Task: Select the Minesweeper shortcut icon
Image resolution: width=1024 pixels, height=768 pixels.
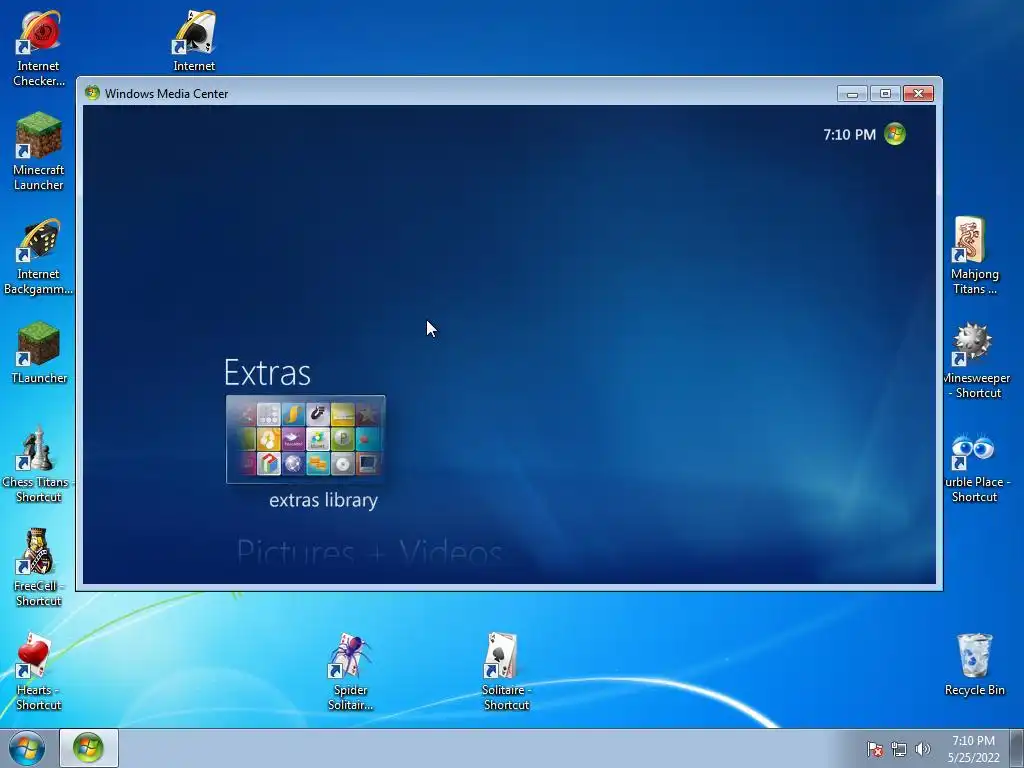Action: pyautogui.click(x=977, y=360)
